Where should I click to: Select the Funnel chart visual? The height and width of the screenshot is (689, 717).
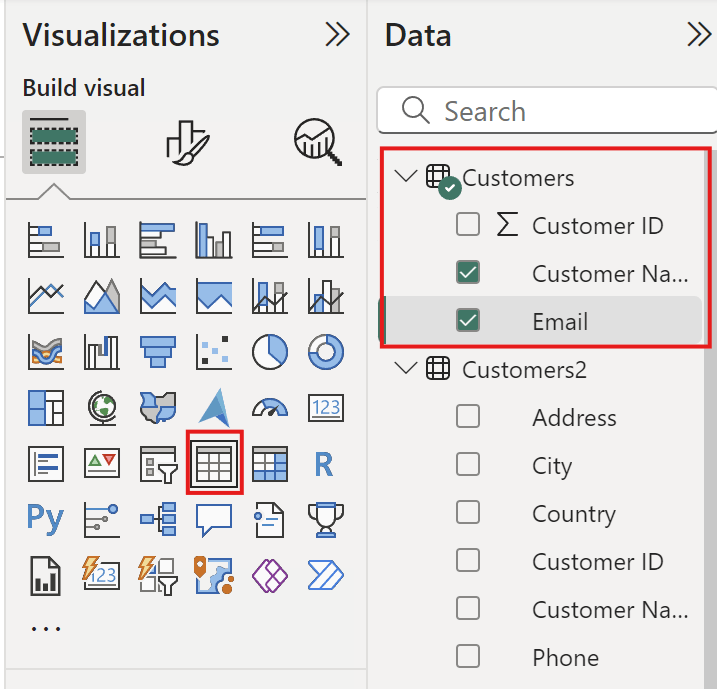click(x=157, y=351)
